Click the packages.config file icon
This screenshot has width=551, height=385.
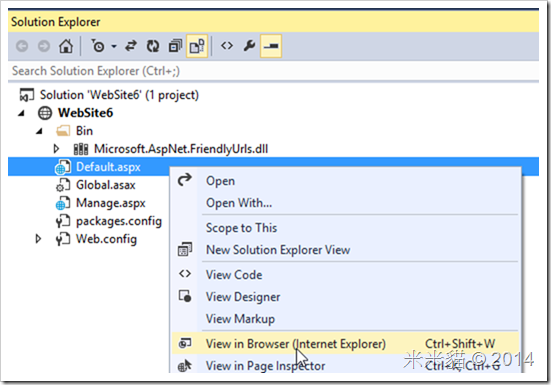(63, 221)
